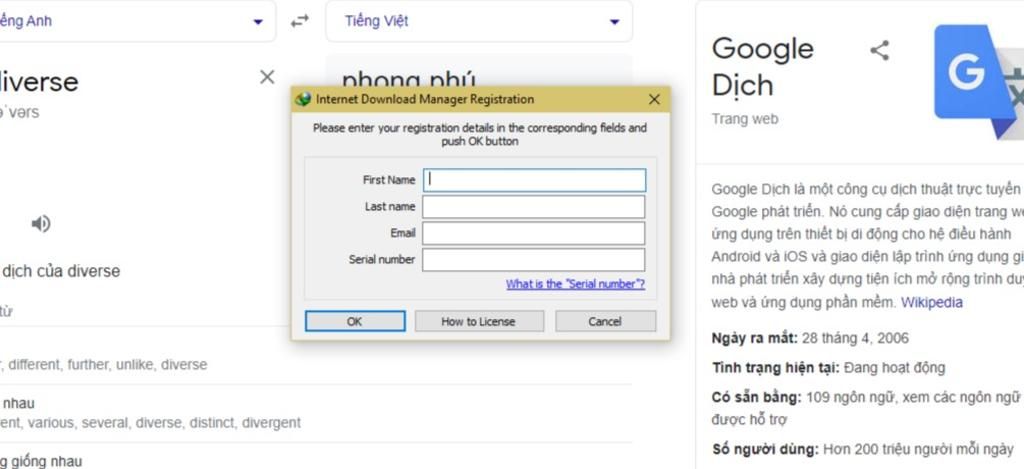Cancel the registration dialog
This screenshot has height=469, width=1024.
[605, 321]
